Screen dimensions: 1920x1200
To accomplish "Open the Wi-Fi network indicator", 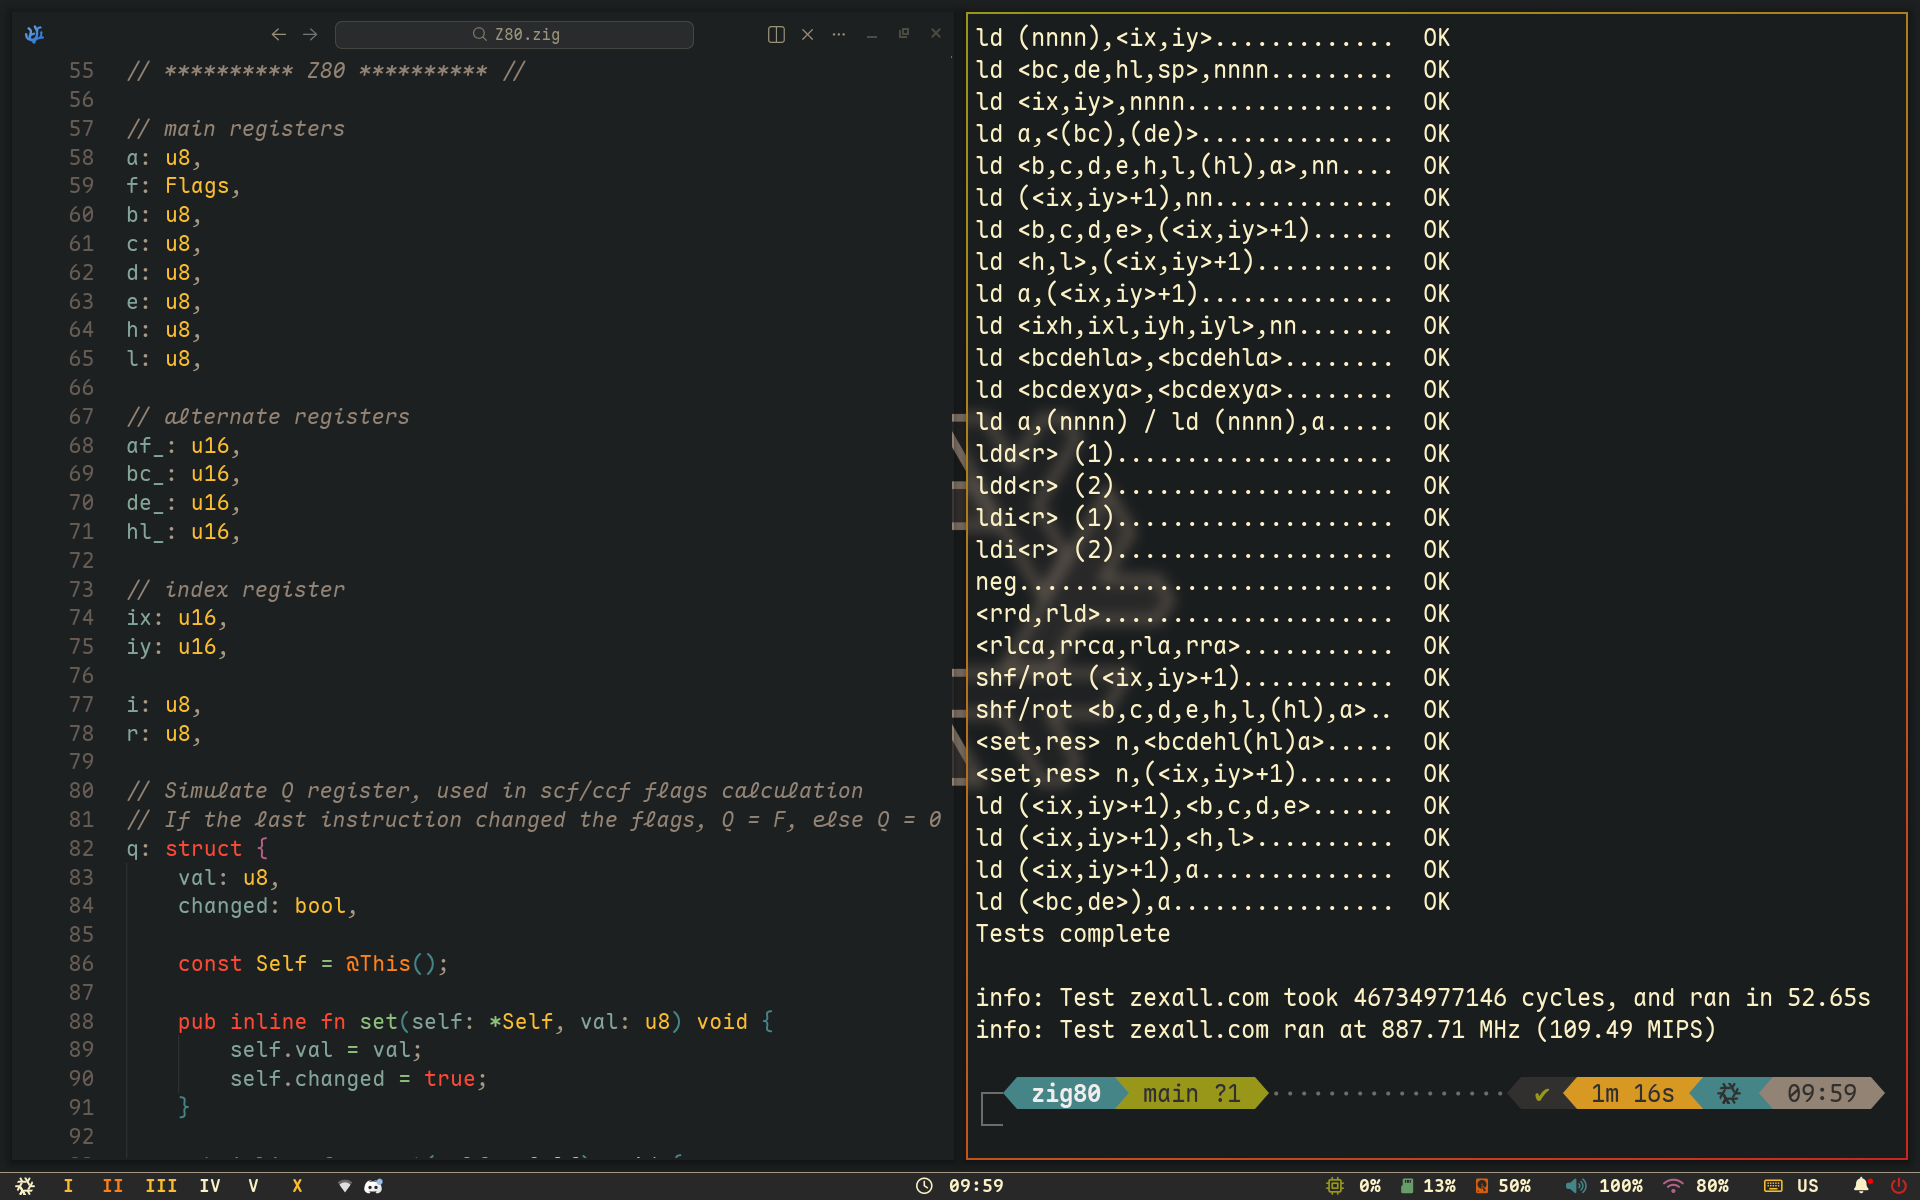I will pyautogui.click(x=1673, y=1186).
